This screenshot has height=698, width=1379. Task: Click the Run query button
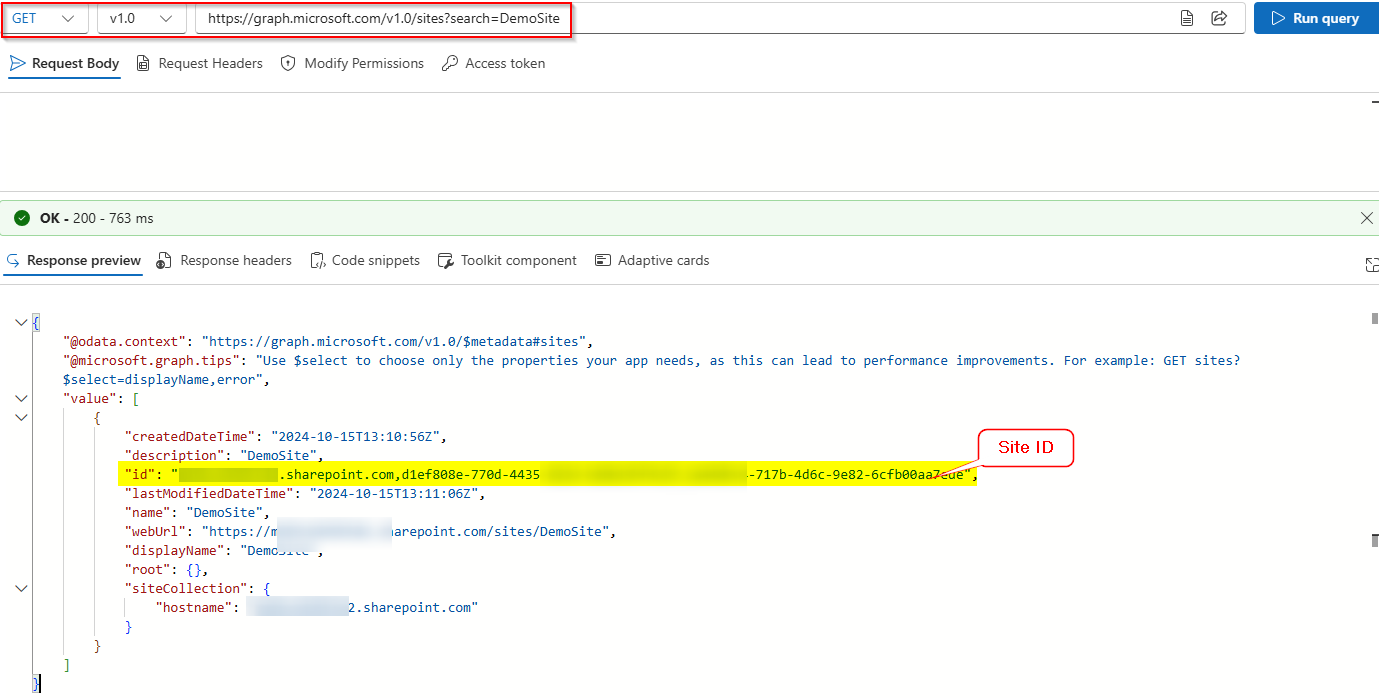coord(1315,17)
